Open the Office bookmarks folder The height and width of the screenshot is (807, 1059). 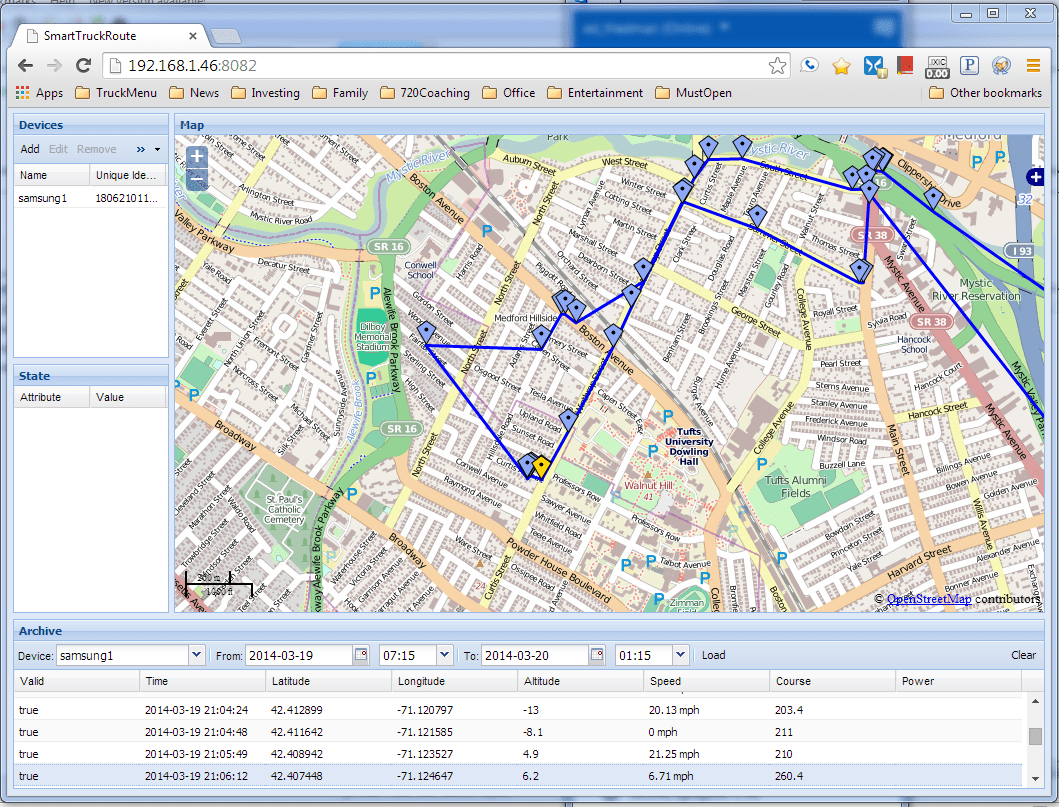[509, 93]
